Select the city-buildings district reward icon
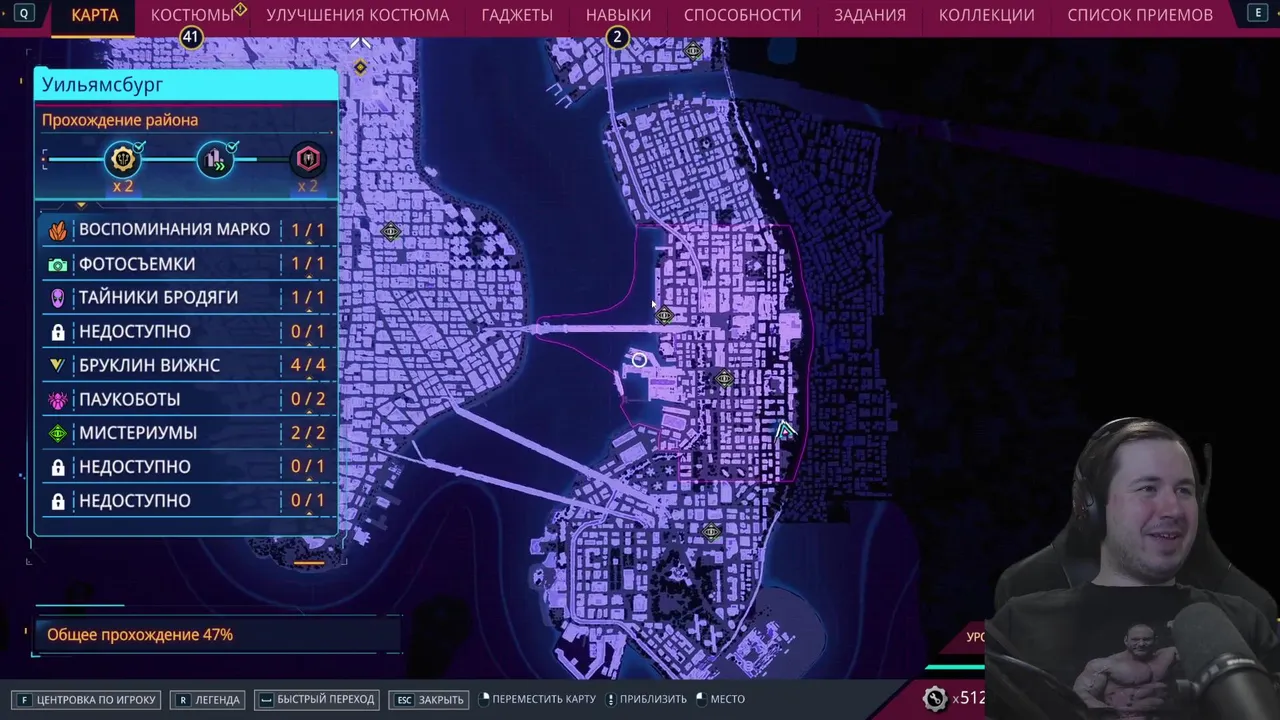1280x720 pixels. point(215,159)
